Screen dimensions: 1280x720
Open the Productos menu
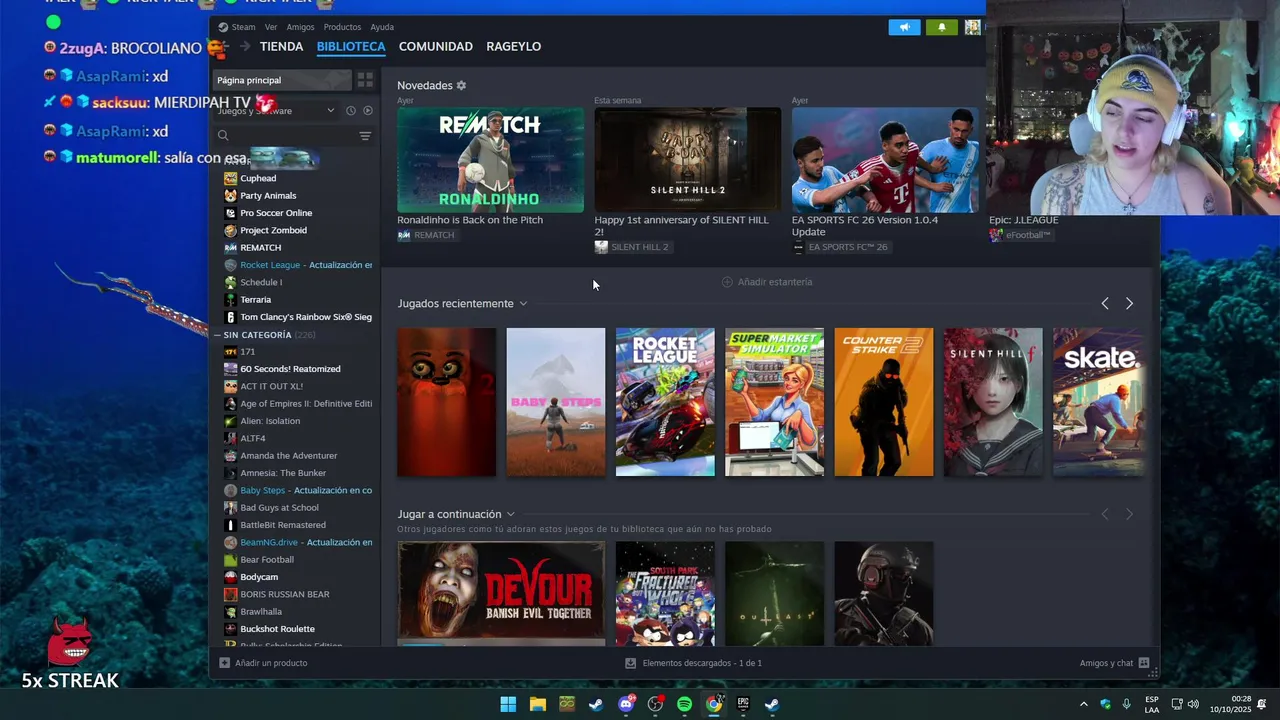click(343, 27)
